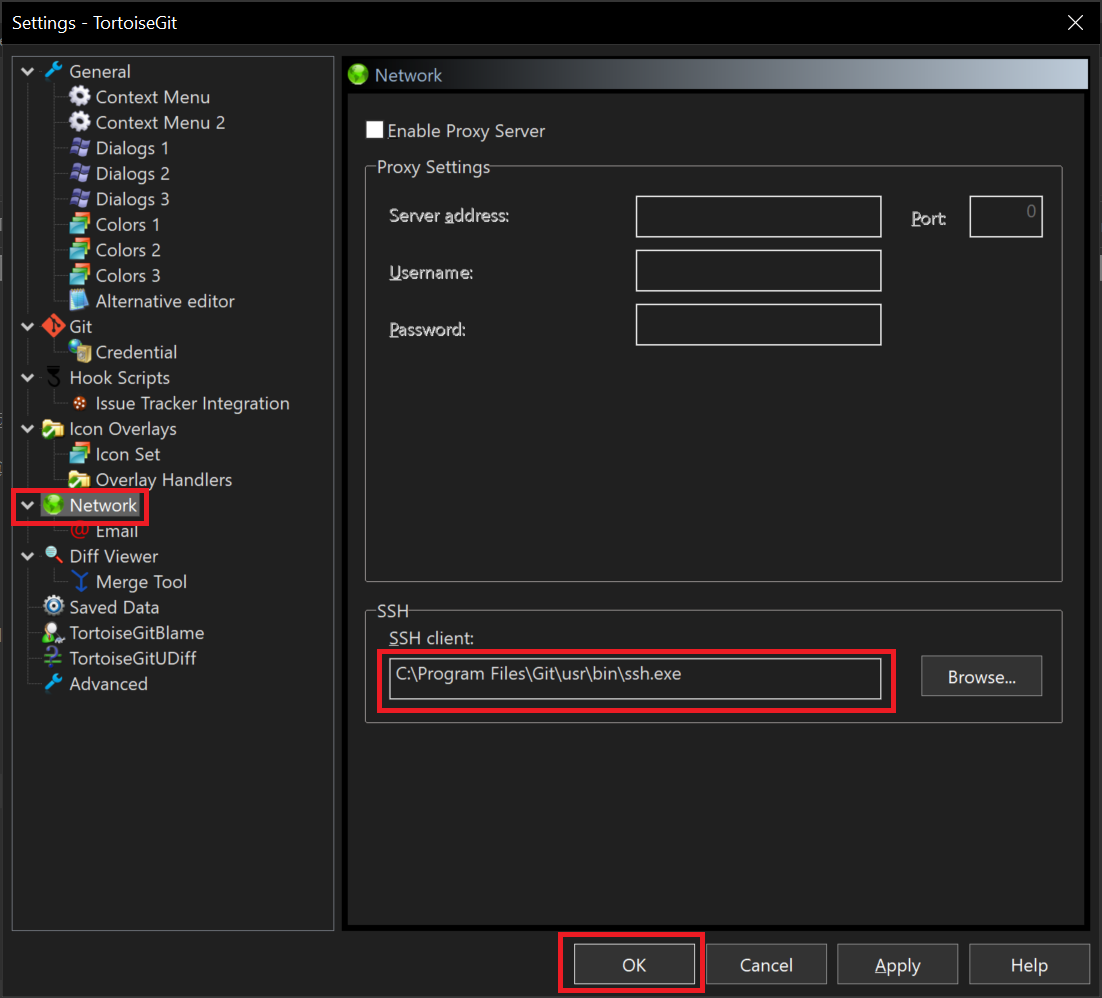Collapse the Network tree node
1102x998 pixels.
coord(27,505)
